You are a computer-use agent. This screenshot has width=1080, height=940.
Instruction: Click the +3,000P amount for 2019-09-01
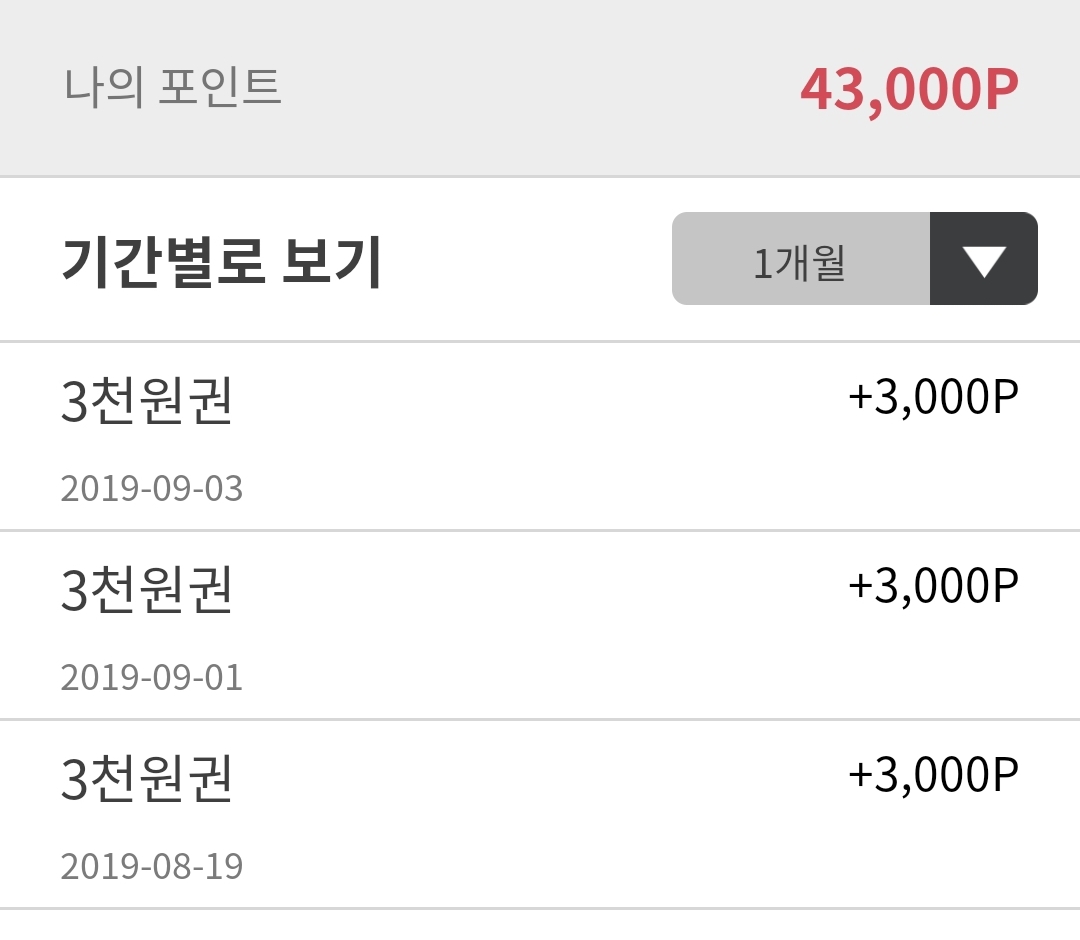(932, 586)
